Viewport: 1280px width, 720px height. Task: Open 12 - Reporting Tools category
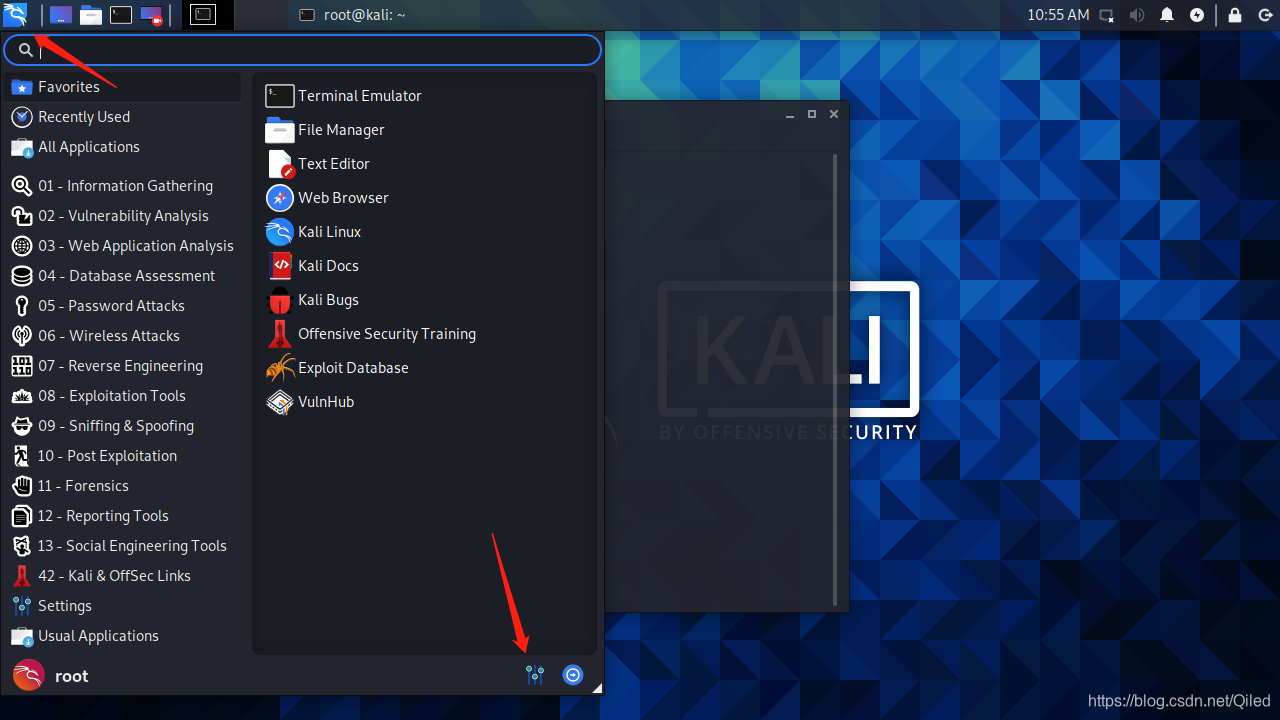[x=122, y=516]
